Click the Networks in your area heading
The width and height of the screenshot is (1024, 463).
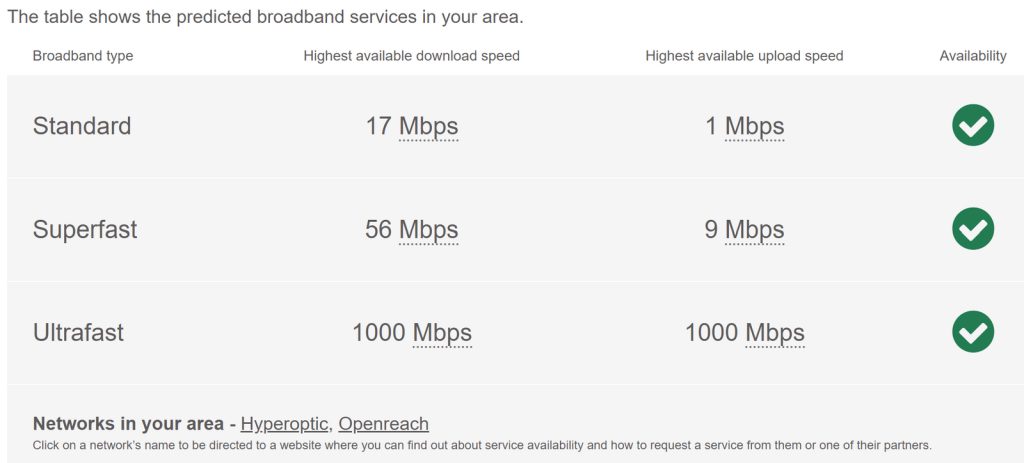[128, 424]
